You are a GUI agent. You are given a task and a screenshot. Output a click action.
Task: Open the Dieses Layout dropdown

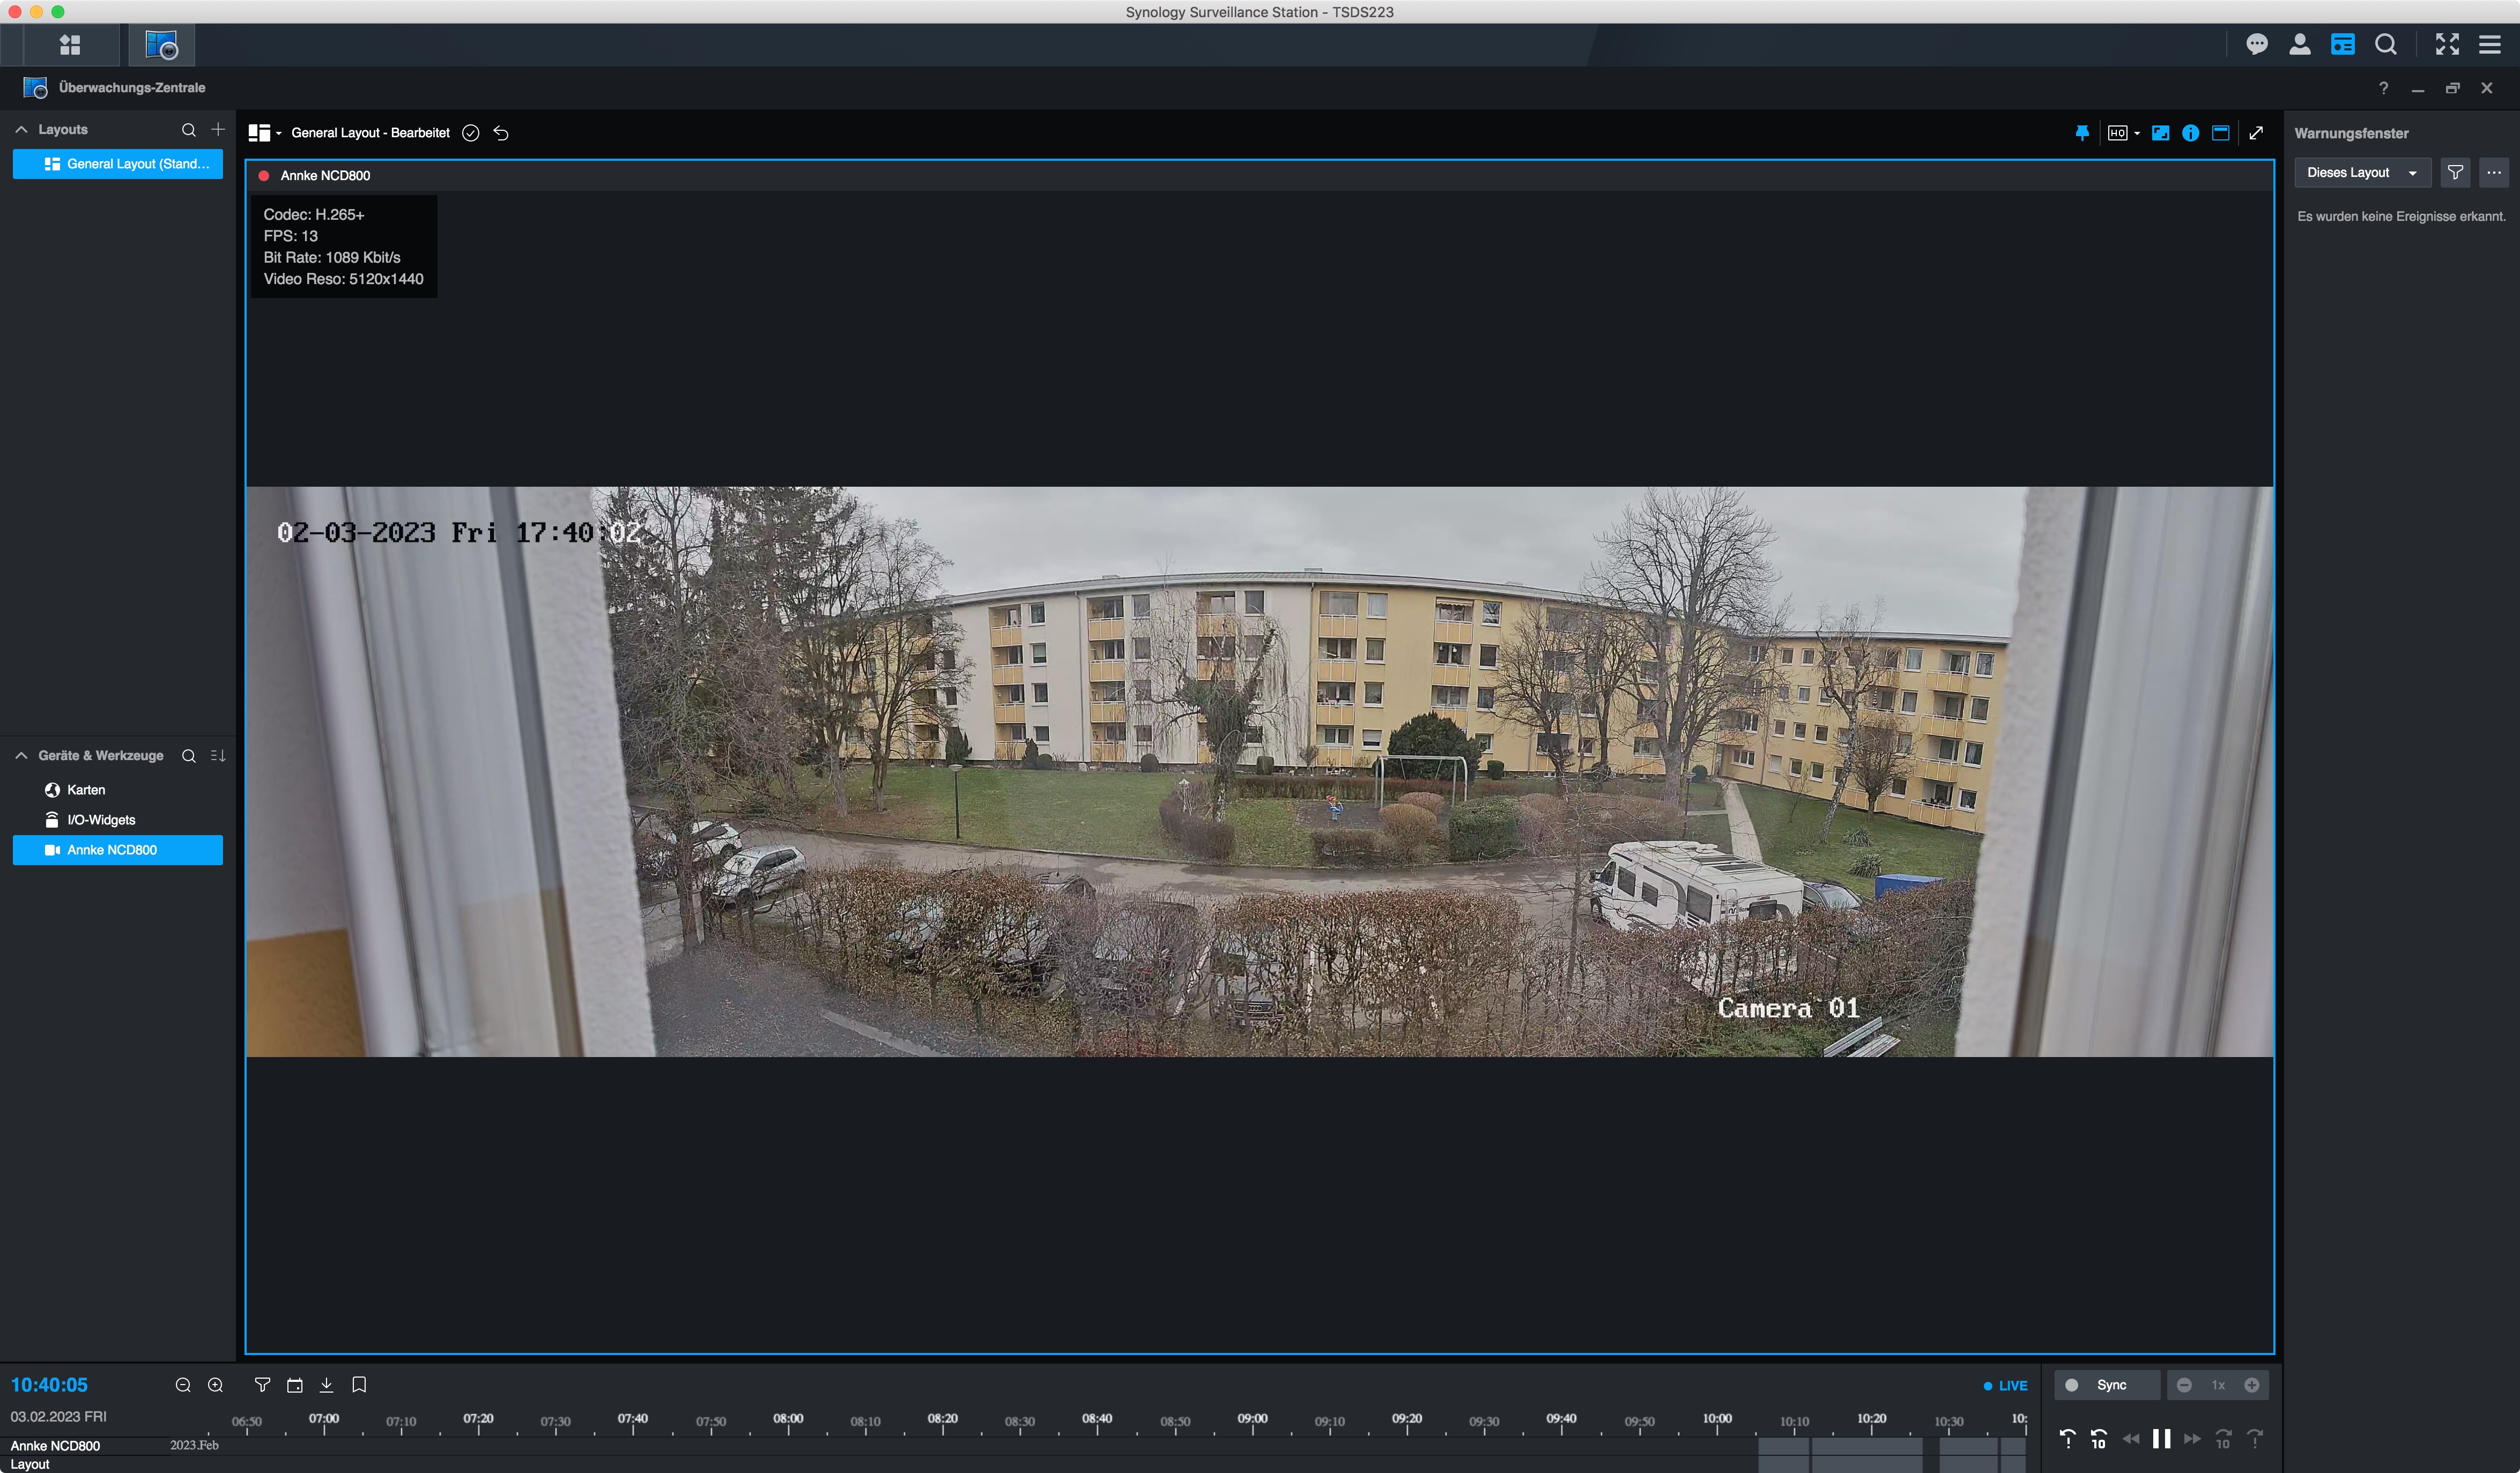[x=2361, y=173]
